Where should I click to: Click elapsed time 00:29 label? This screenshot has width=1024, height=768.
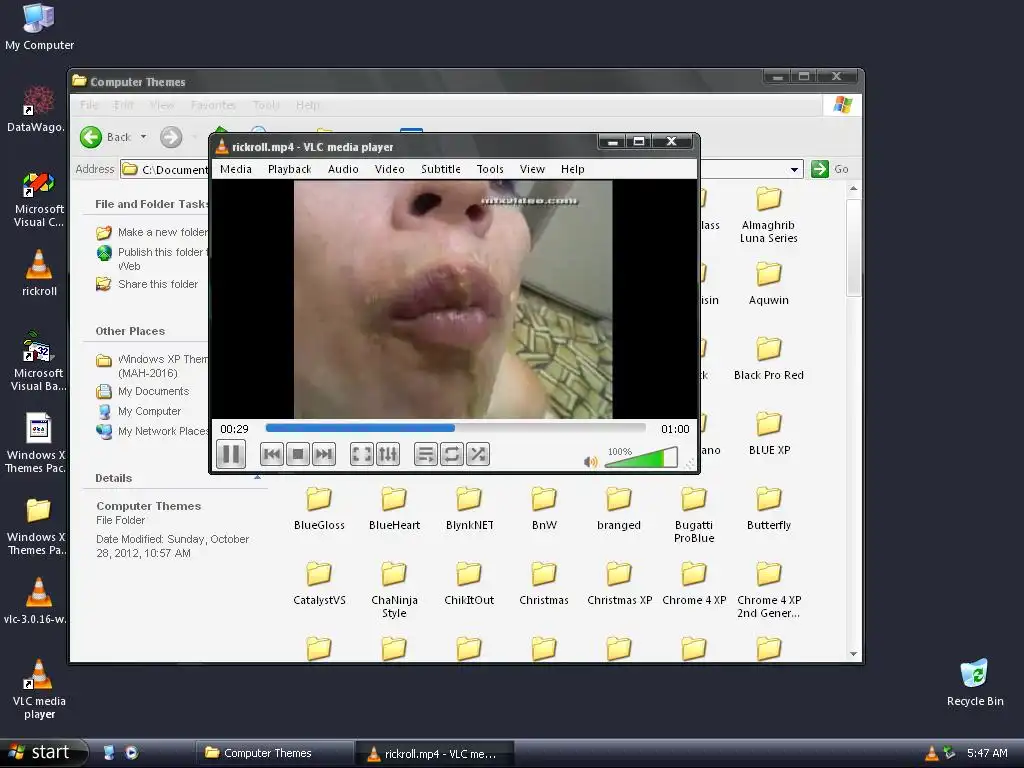pyautogui.click(x=234, y=429)
